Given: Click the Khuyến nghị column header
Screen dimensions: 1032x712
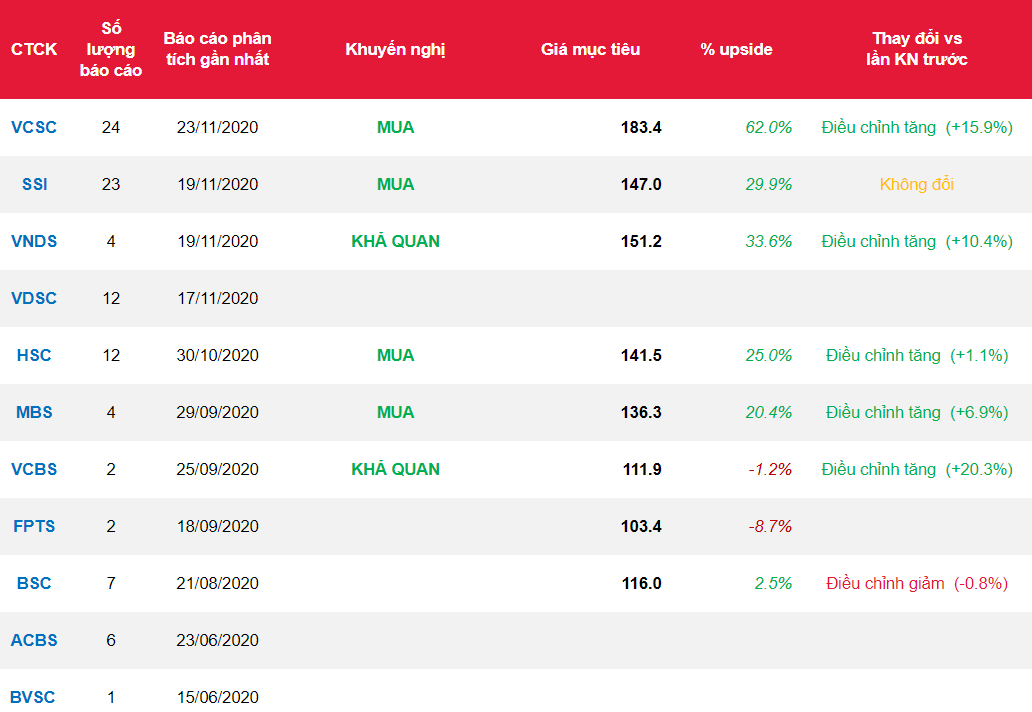Looking at the screenshot, I should (395, 49).
